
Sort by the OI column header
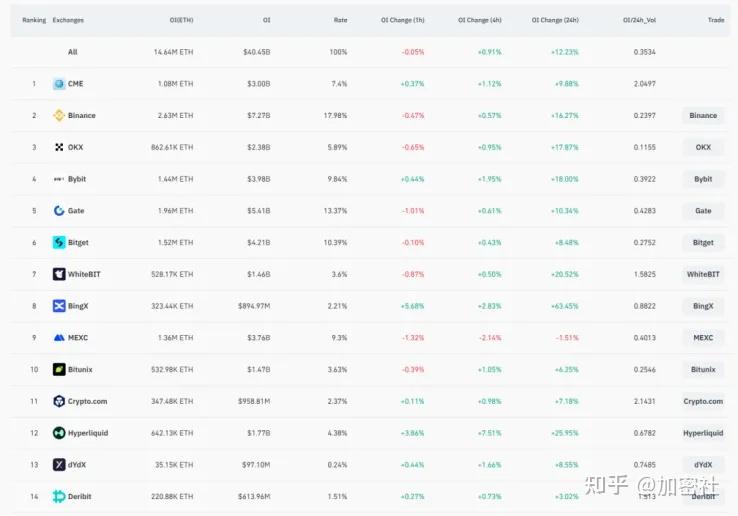266,20
